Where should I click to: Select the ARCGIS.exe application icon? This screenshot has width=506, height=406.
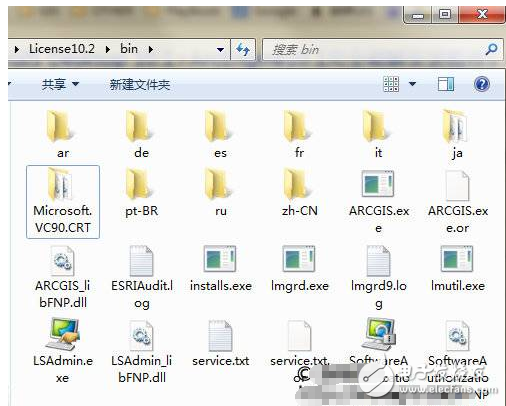(x=378, y=183)
